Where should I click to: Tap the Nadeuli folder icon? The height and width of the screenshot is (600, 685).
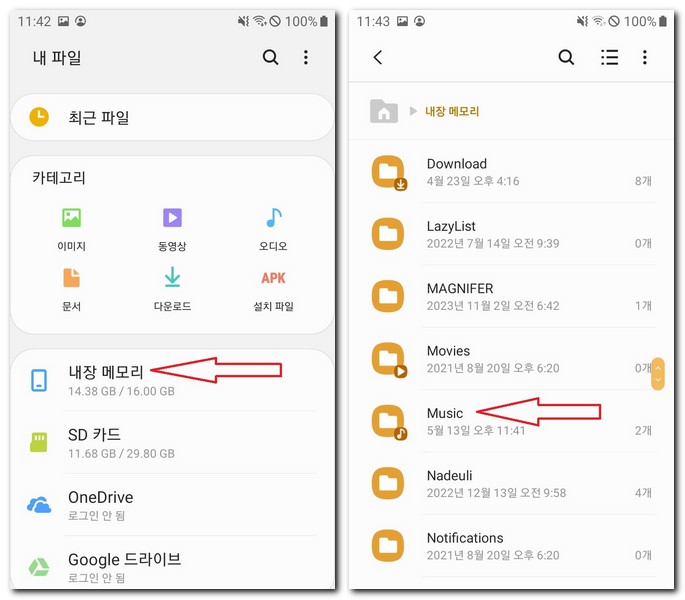click(387, 483)
